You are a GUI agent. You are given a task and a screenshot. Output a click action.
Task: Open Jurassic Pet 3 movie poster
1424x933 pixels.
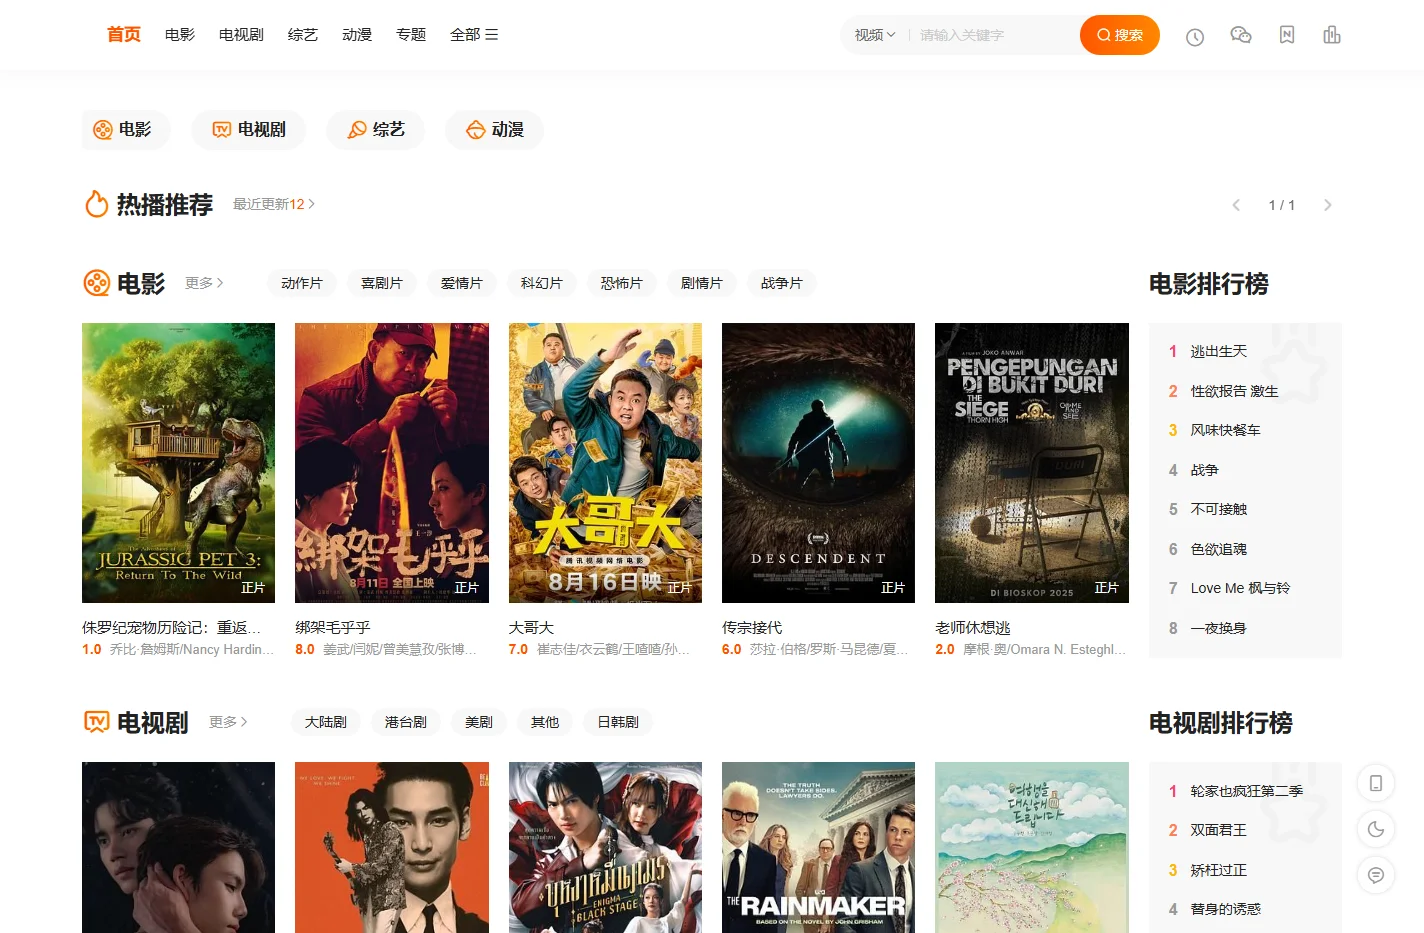click(178, 463)
